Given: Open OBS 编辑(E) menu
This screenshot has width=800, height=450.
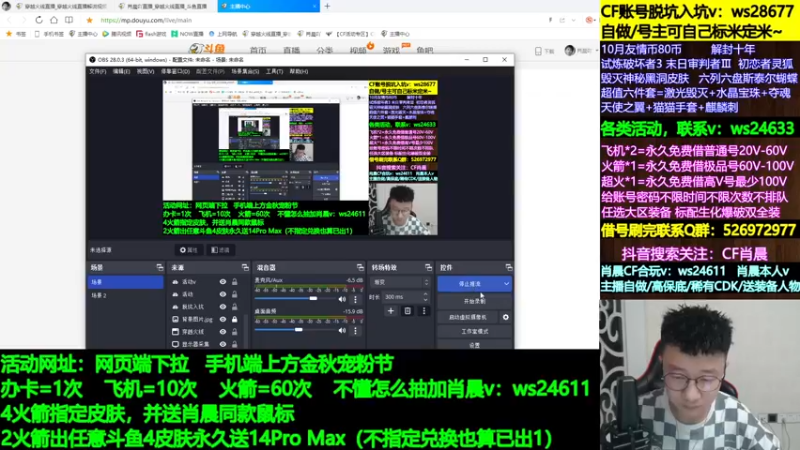Looking at the screenshot, I should click(121, 71).
